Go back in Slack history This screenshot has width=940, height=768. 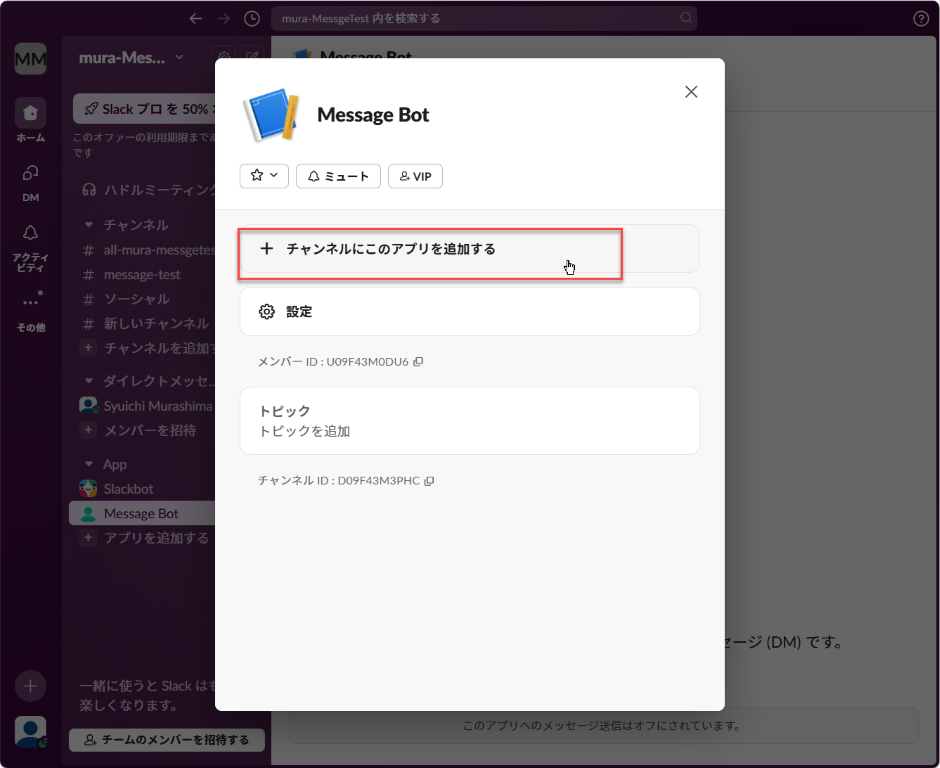195,19
